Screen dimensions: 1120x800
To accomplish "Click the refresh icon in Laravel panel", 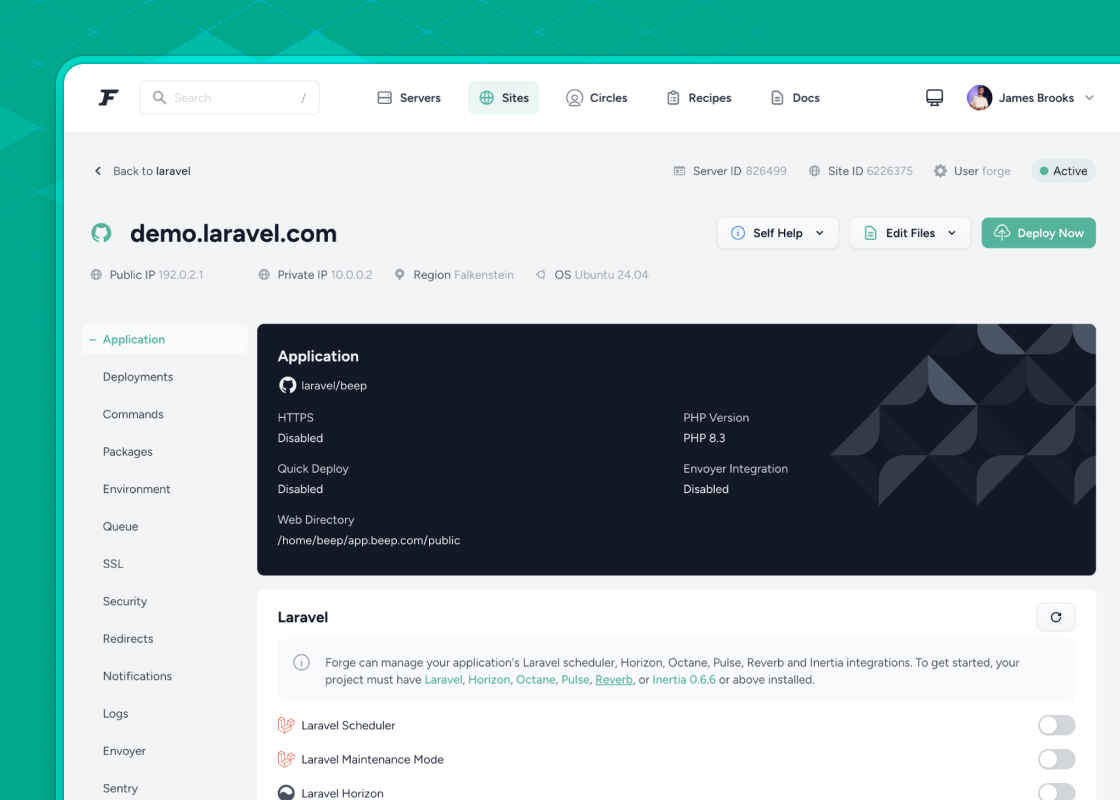I will pos(1055,618).
